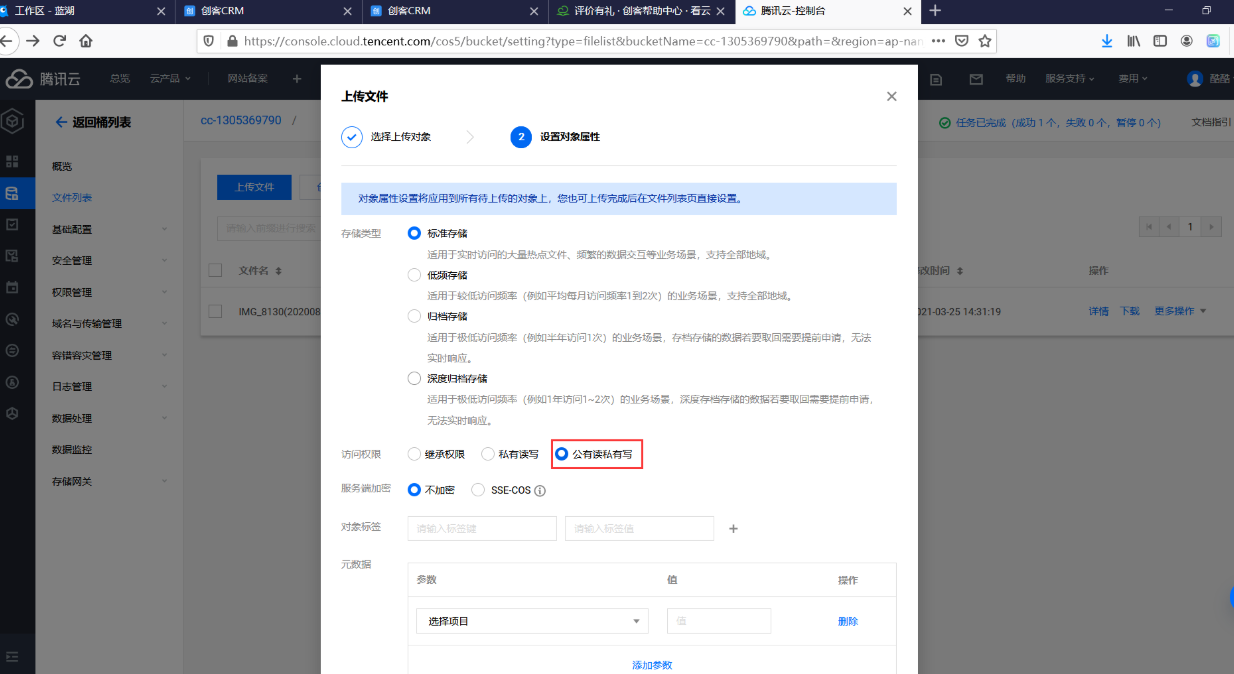The image size is (1234, 674).
Task: Open new browser tab with plus icon
Action: click(935, 11)
